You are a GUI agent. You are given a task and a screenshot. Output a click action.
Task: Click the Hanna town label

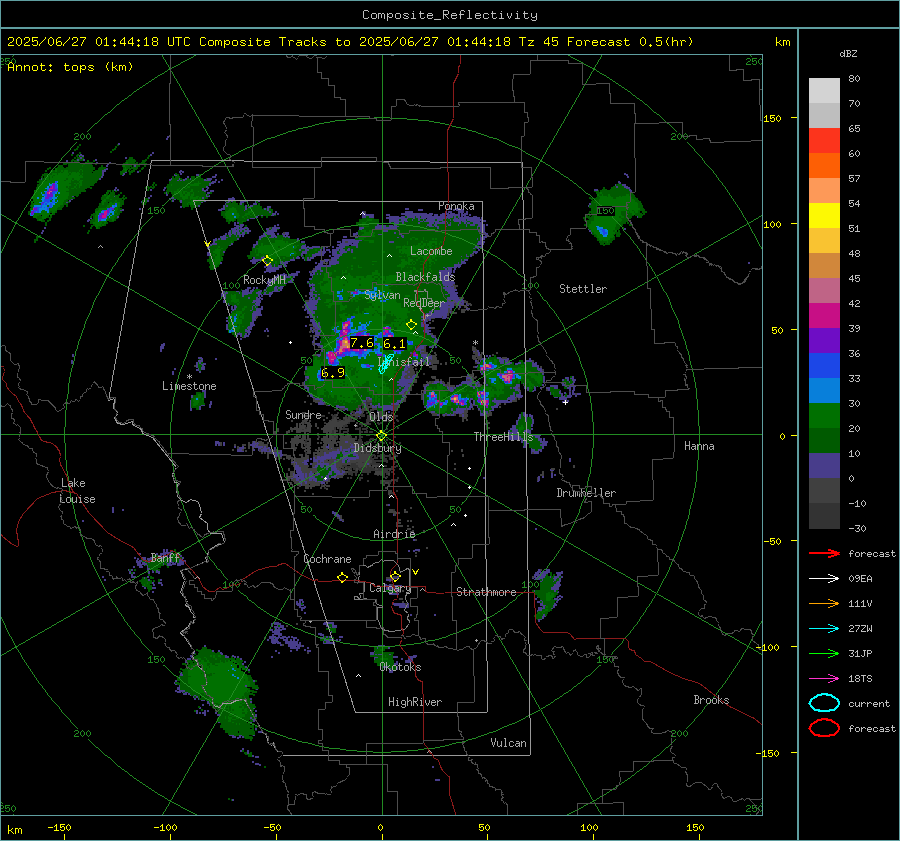coord(699,446)
